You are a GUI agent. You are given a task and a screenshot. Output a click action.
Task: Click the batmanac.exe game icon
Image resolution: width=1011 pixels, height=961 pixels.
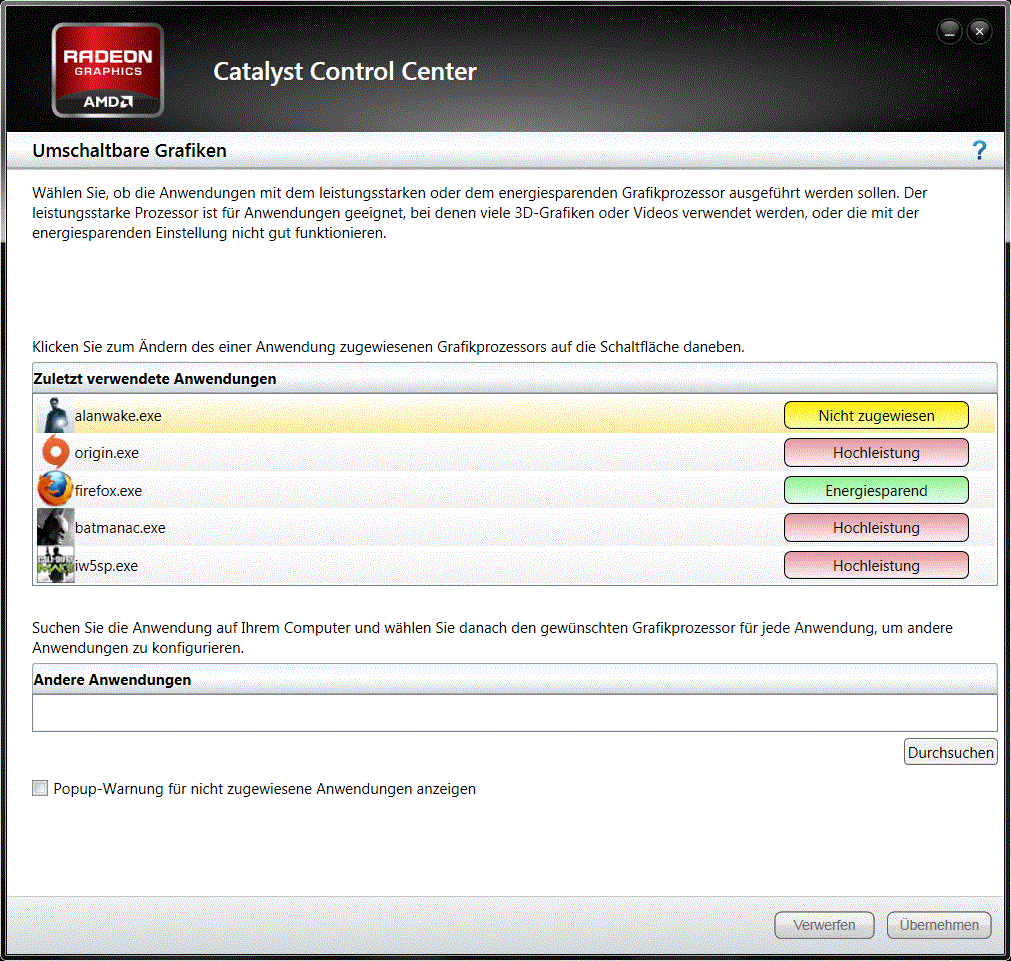(55, 527)
